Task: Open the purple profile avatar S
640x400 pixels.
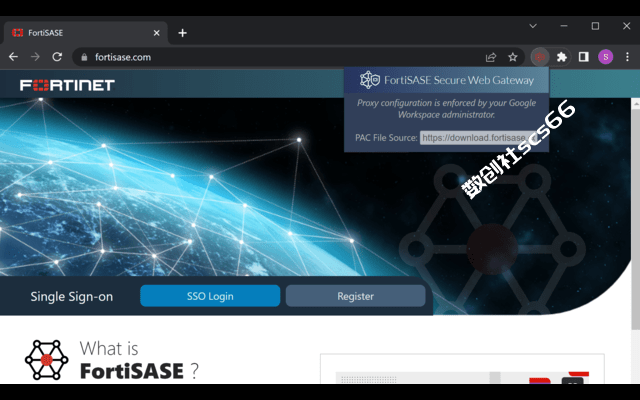Action: (606, 57)
